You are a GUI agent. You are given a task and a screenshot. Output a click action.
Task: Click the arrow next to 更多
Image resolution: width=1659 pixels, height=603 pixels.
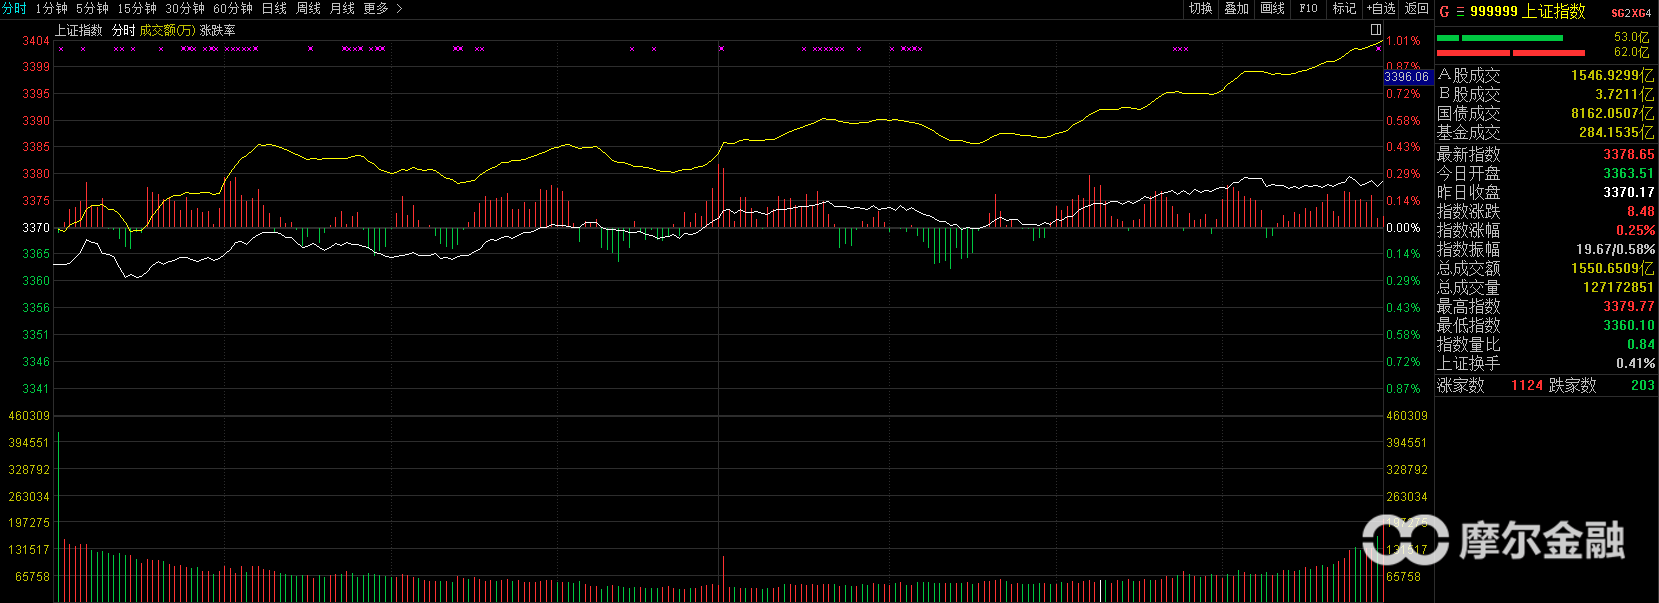400,8
